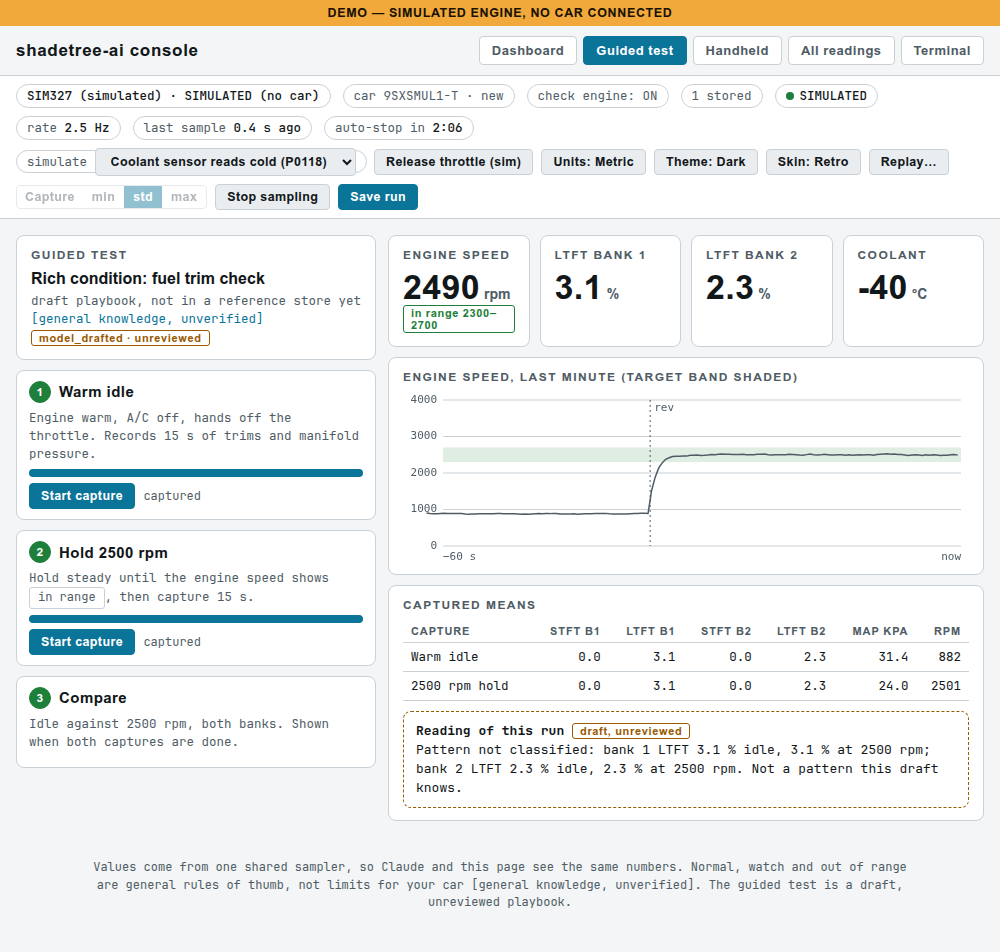Click Stop sampling button
Viewport: 1000px width, 952px height.
(272, 197)
